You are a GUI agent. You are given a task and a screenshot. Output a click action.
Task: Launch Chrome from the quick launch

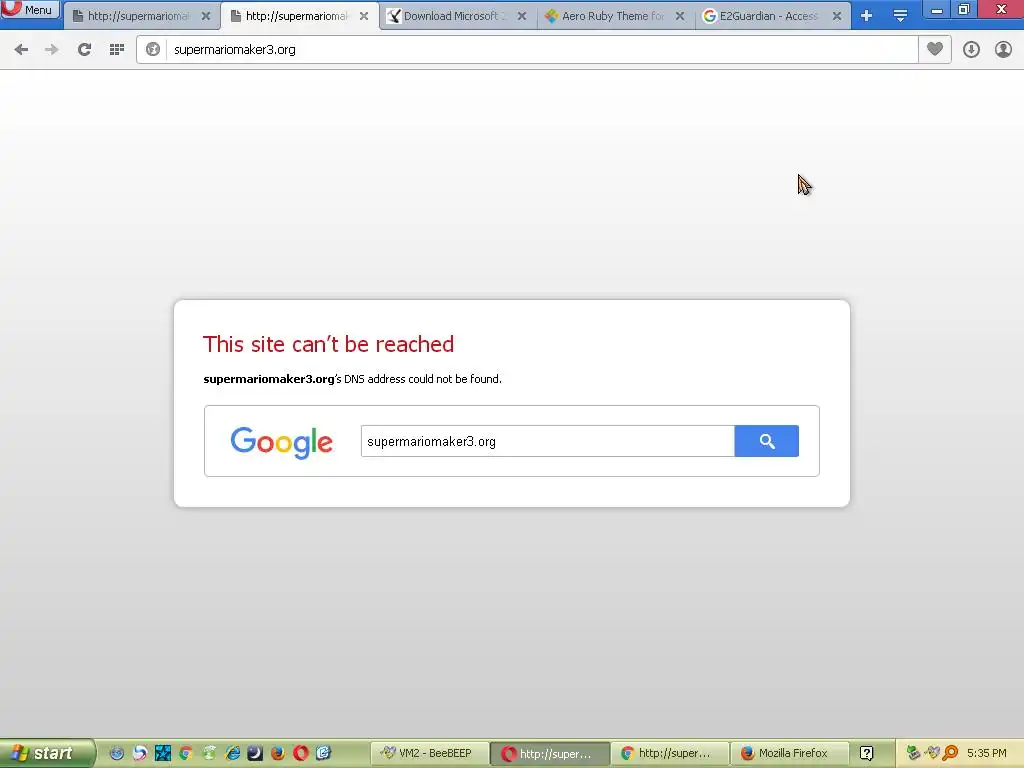coord(185,753)
